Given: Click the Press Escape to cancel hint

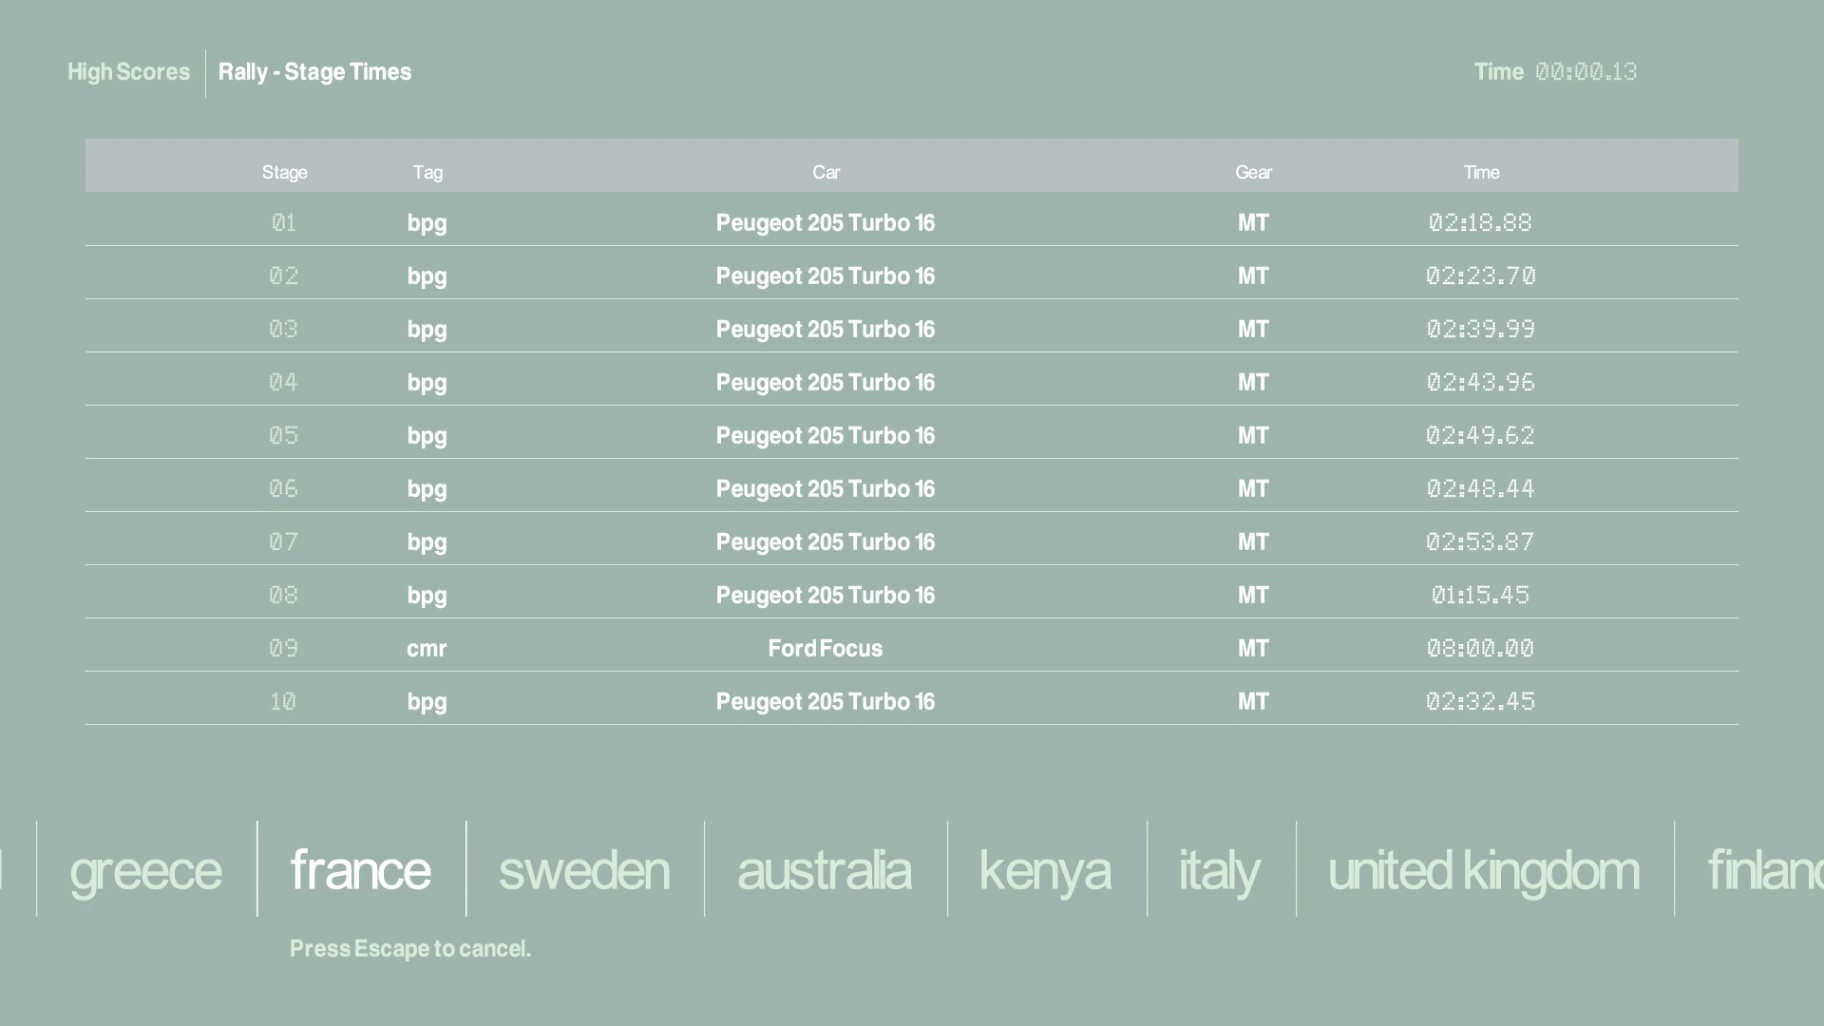Looking at the screenshot, I should click(x=410, y=948).
